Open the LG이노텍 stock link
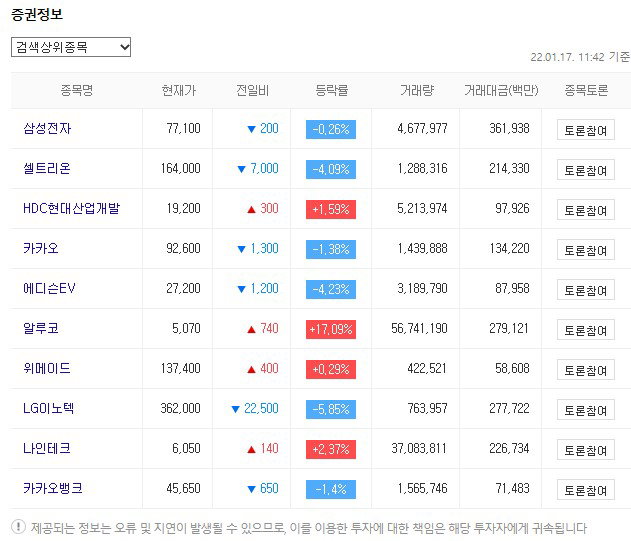This screenshot has width=631, height=541. [48, 408]
